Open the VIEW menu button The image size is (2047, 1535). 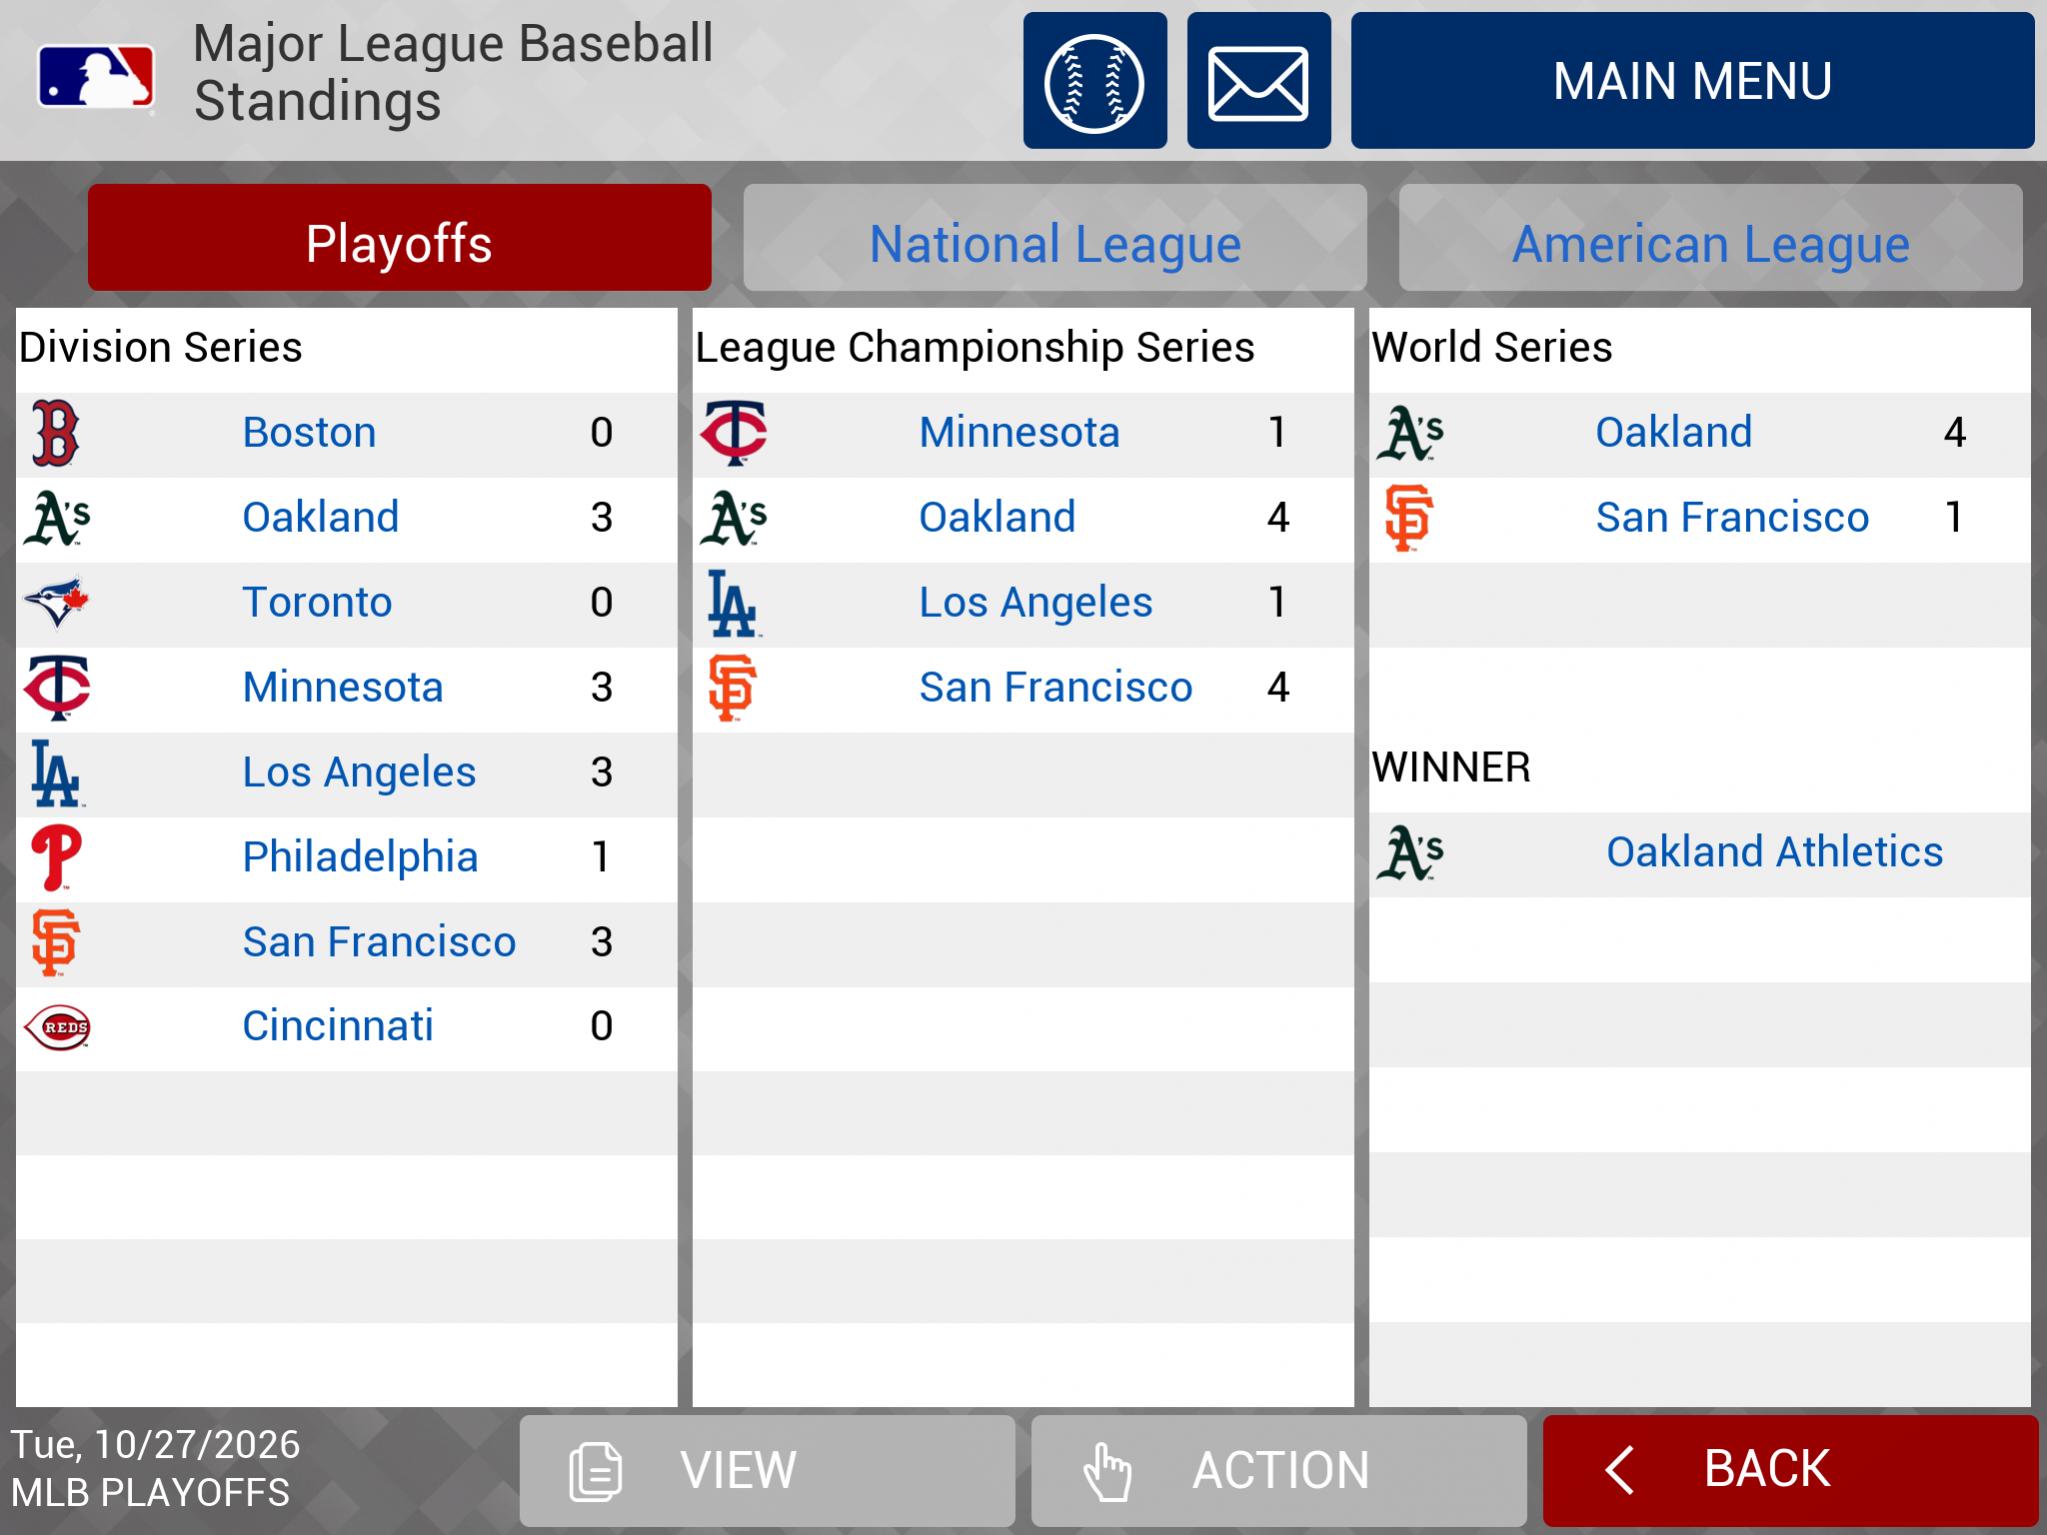point(767,1470)
